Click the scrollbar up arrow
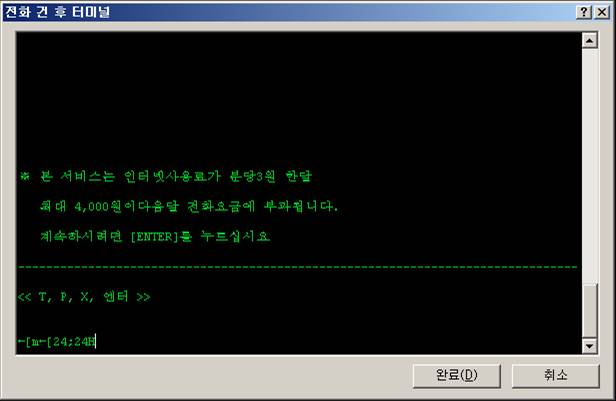The height and width of the screenshot is (401, 616). click(589, 40)
